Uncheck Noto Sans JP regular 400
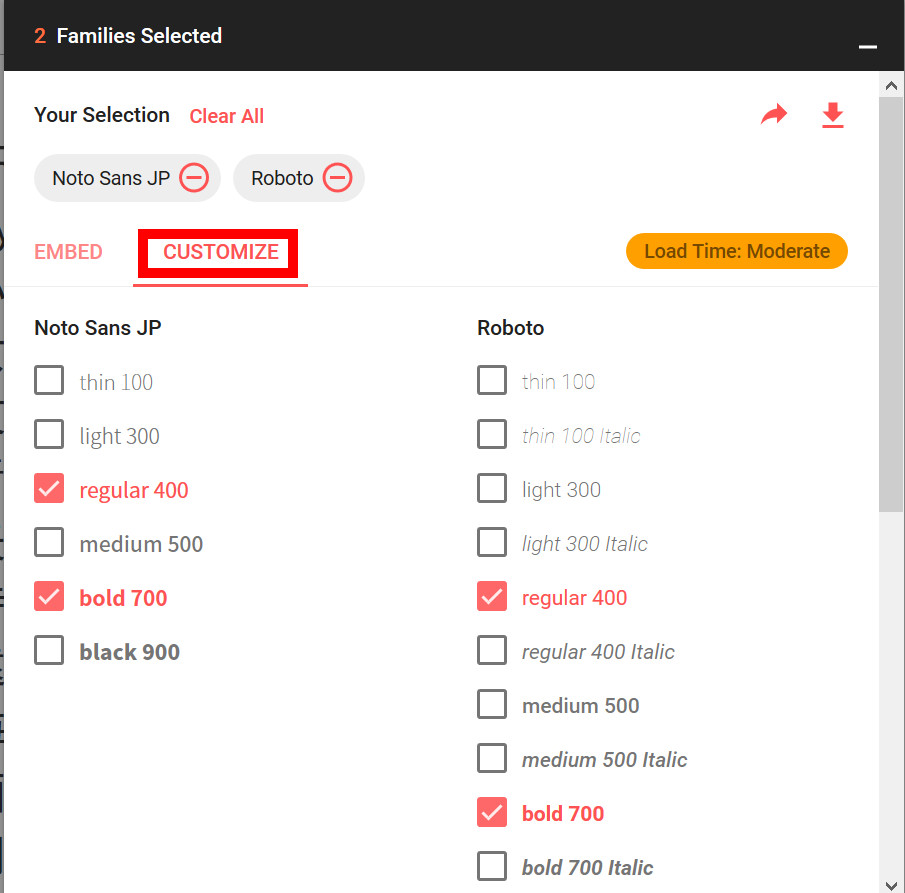The image size is (905, 893). coord(49,488)
